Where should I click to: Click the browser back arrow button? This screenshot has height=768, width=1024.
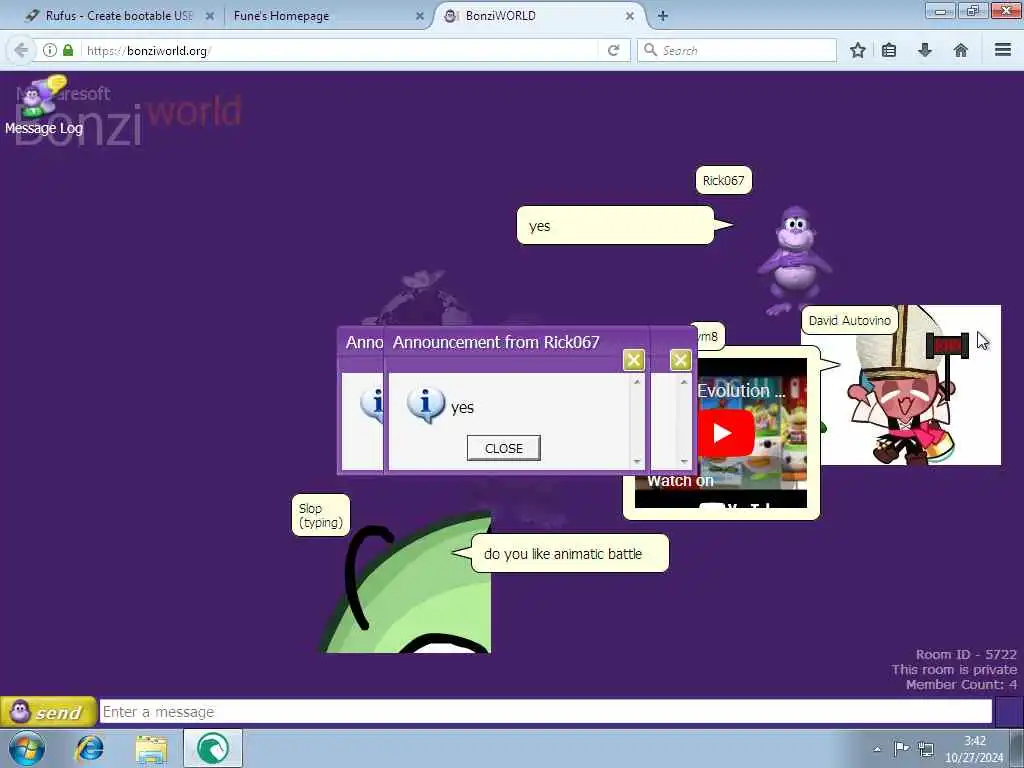tap(21, 50)
